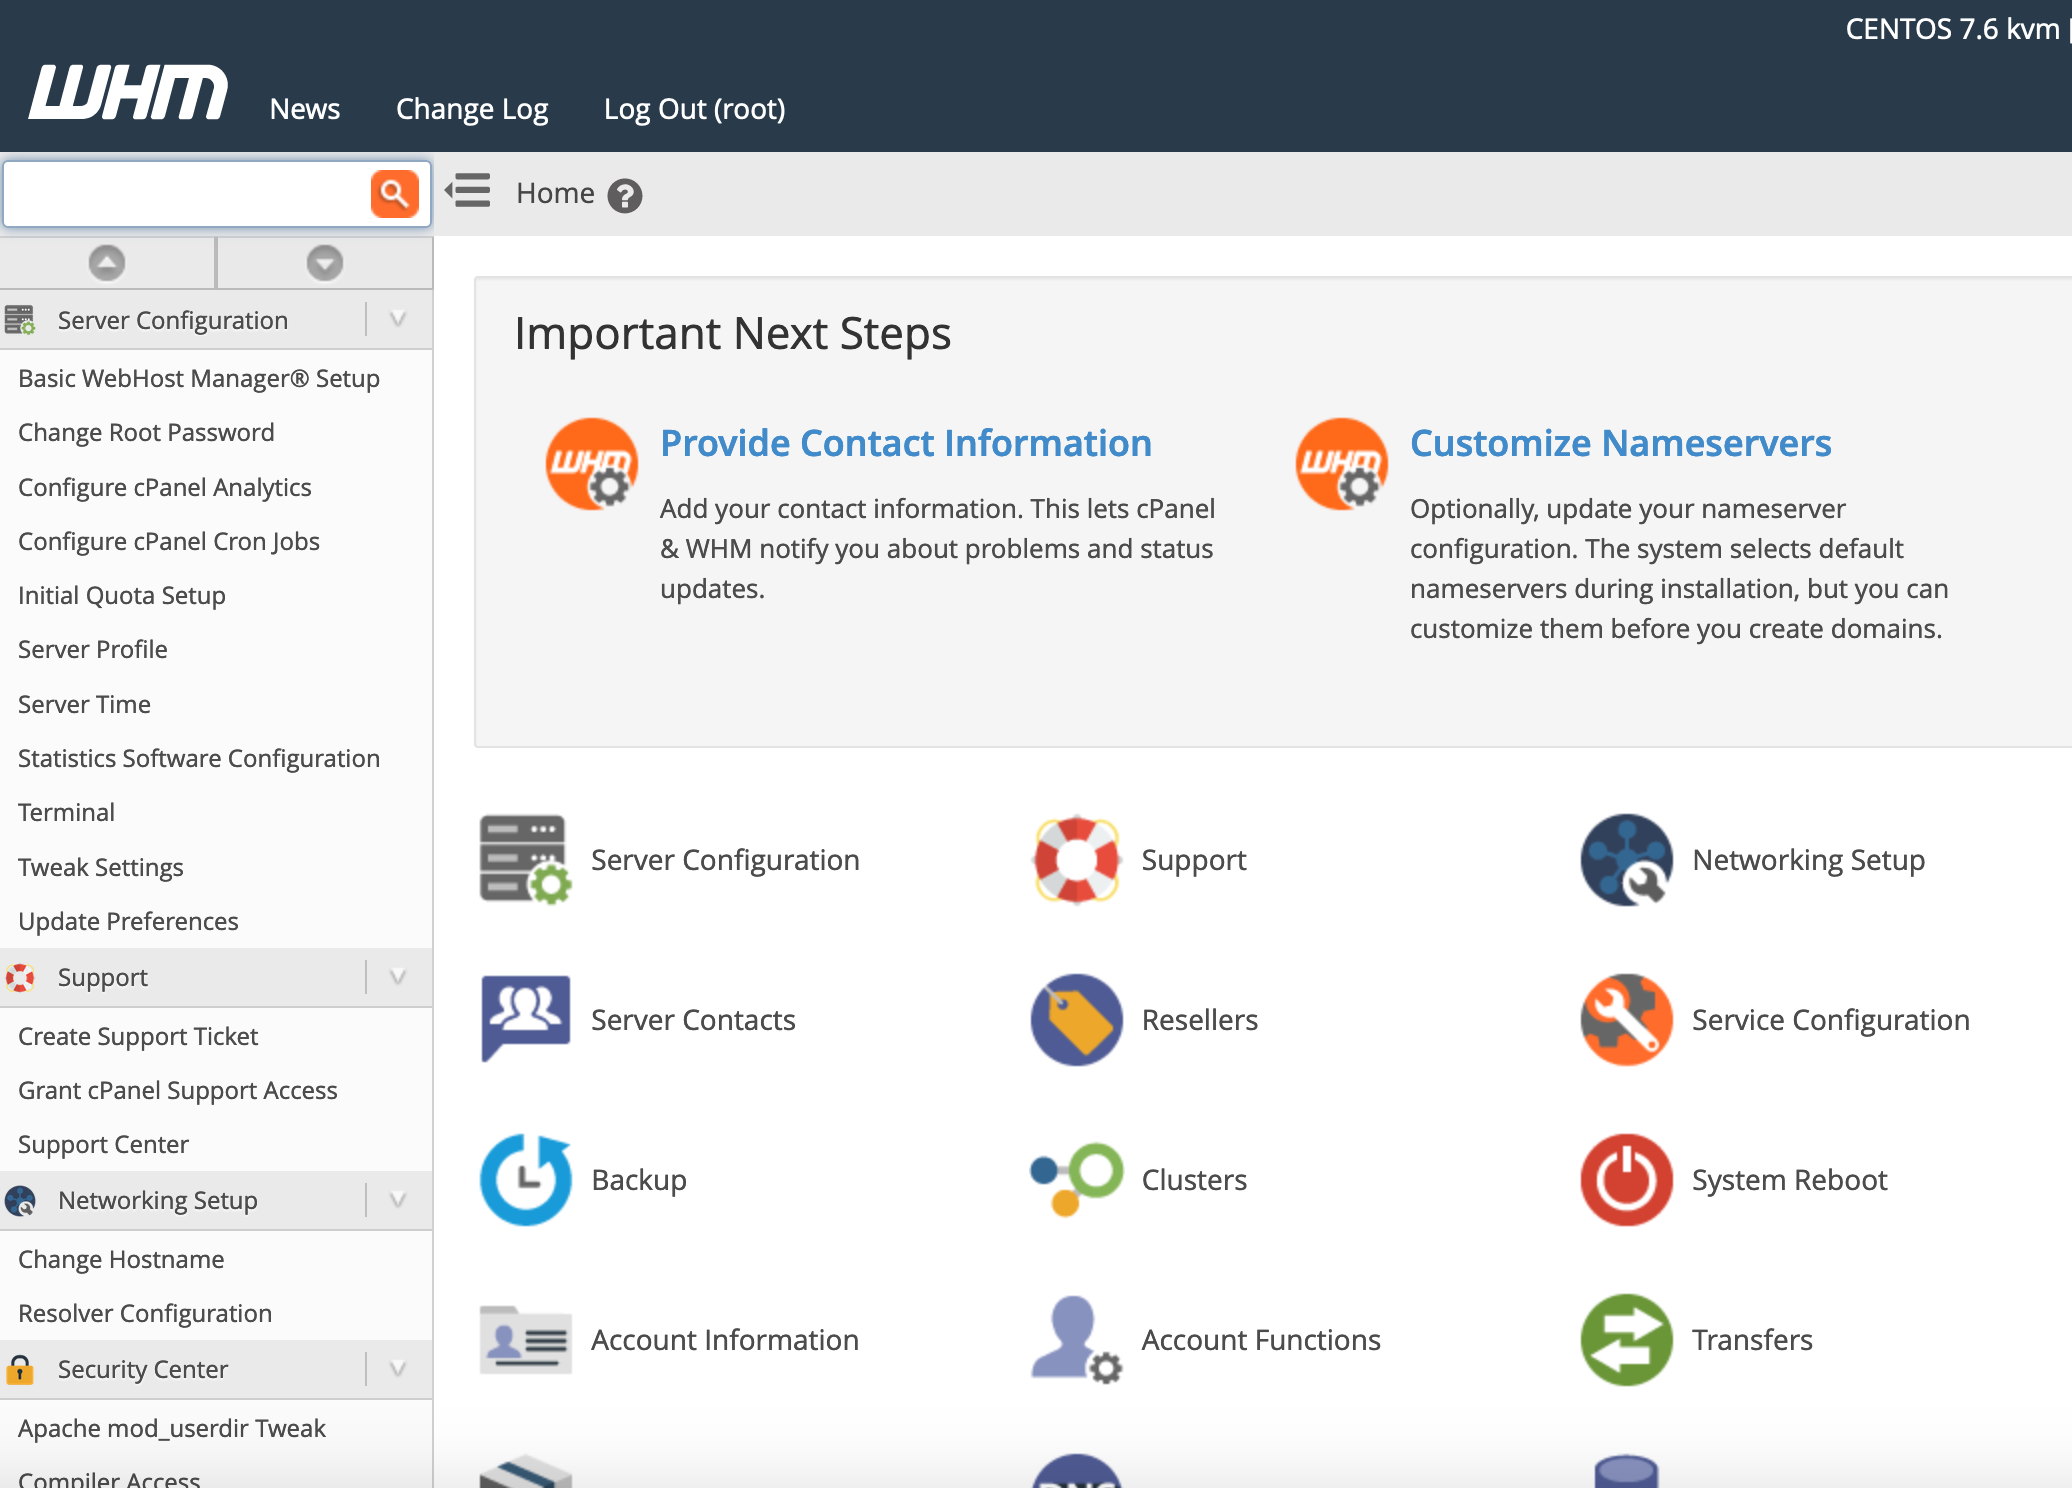Collapse the Networking Setup sidebar section chevron
This screenshot has height=1488, width=2072.
(x=398, y=1200)
